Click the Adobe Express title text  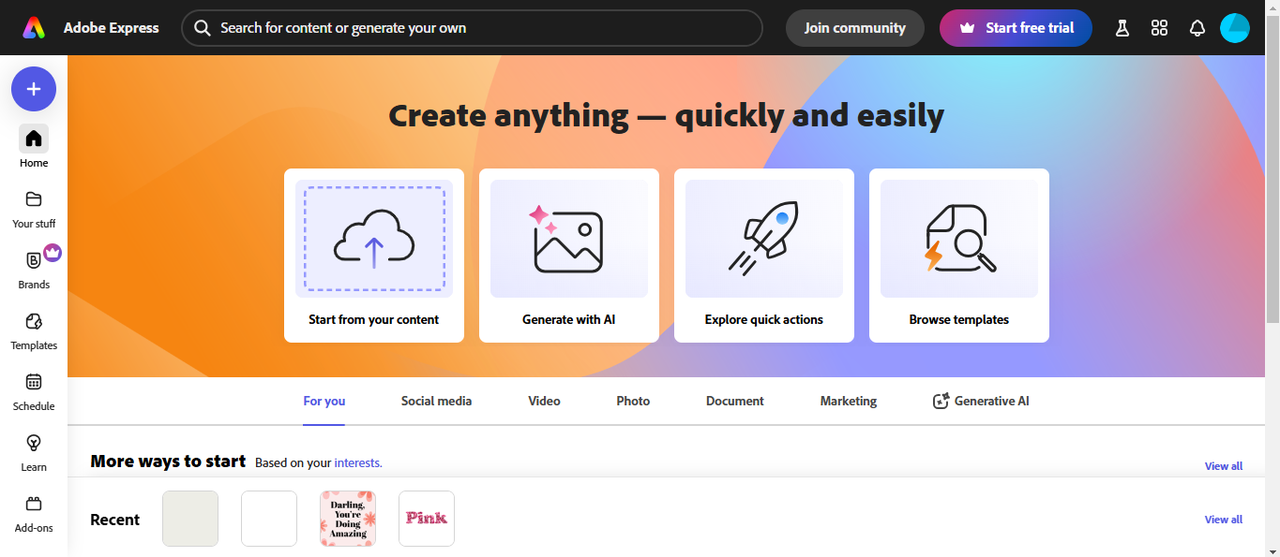(111, 28)
